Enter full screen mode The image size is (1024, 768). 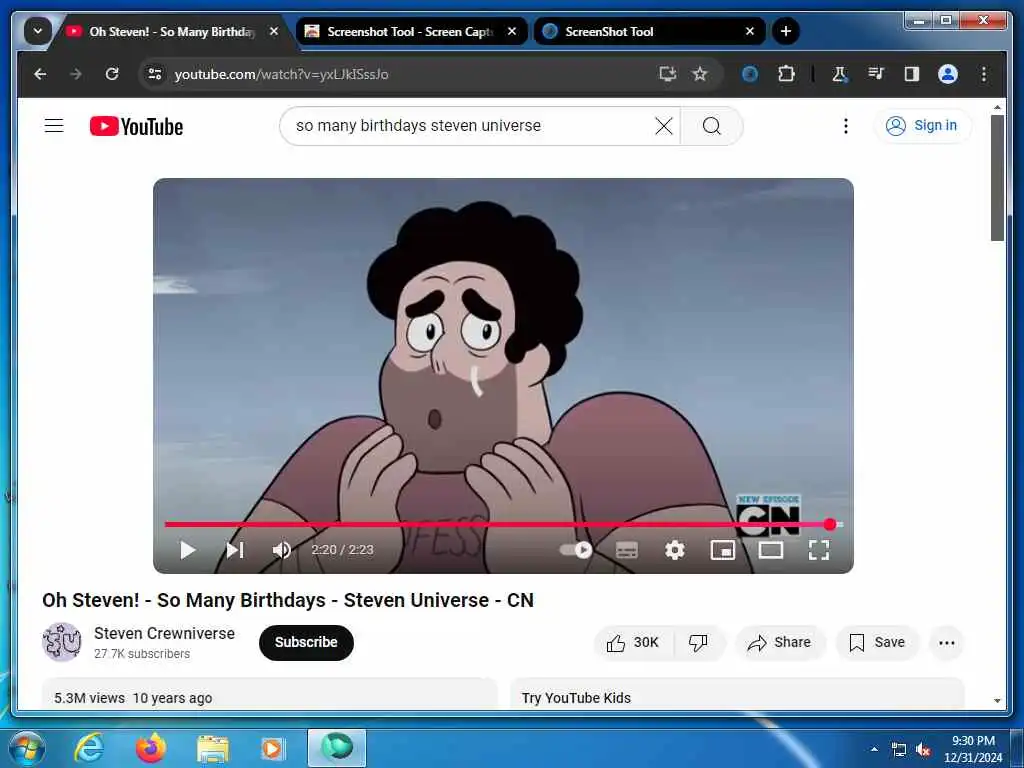tap(819, 550)
